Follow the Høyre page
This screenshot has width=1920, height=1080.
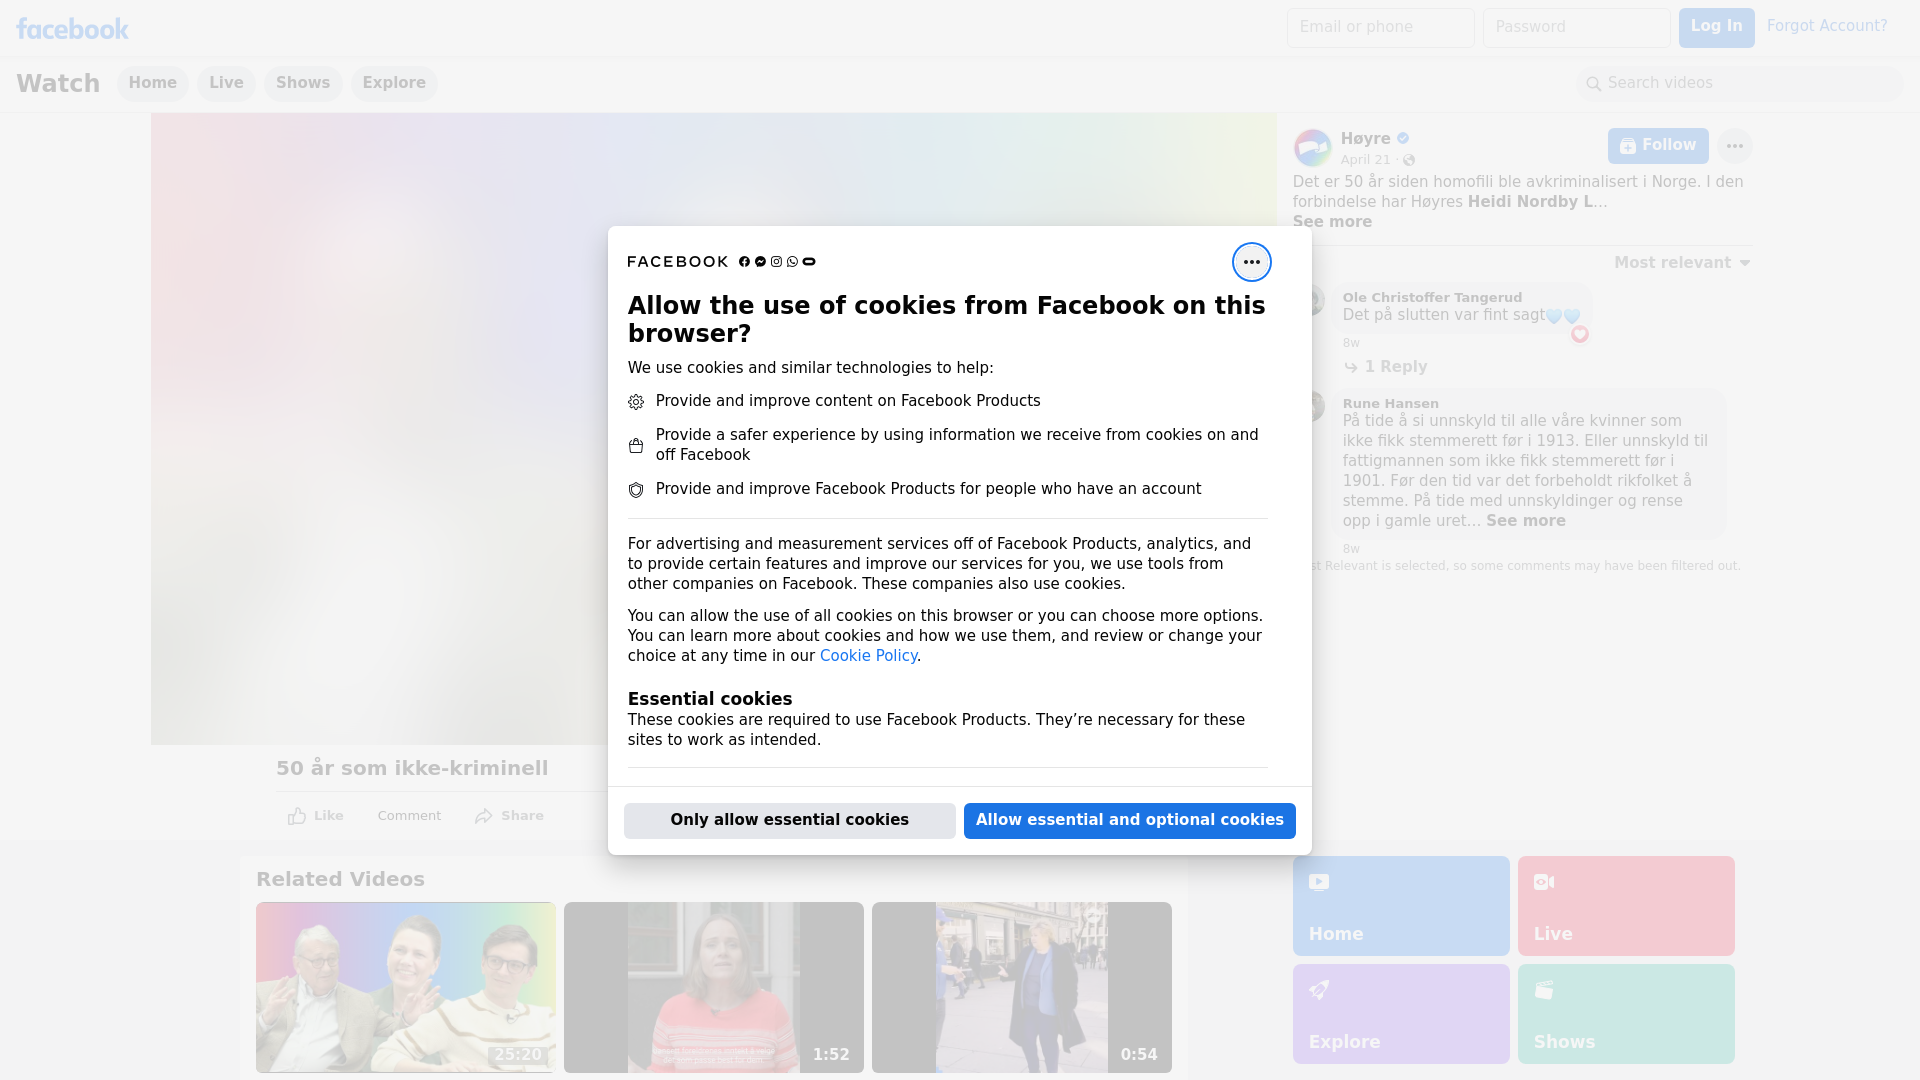point(1657,146)
